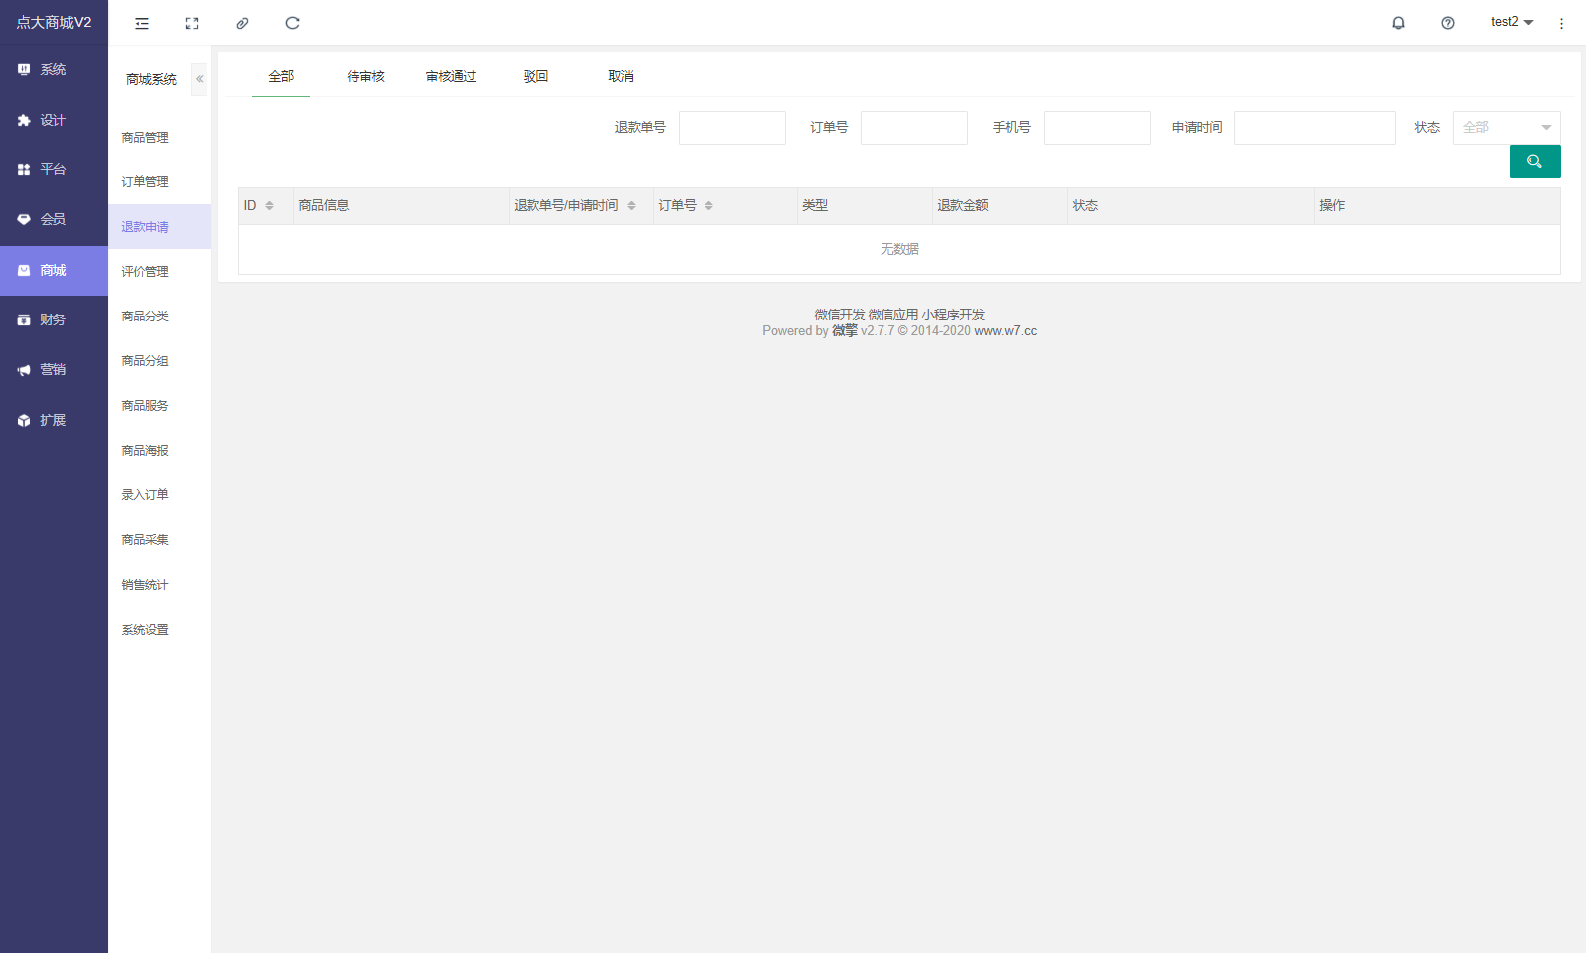Screen dimensions: 1586x953
Task: Open the www.w7.cc footer link
Action: tap(1005, 331)
